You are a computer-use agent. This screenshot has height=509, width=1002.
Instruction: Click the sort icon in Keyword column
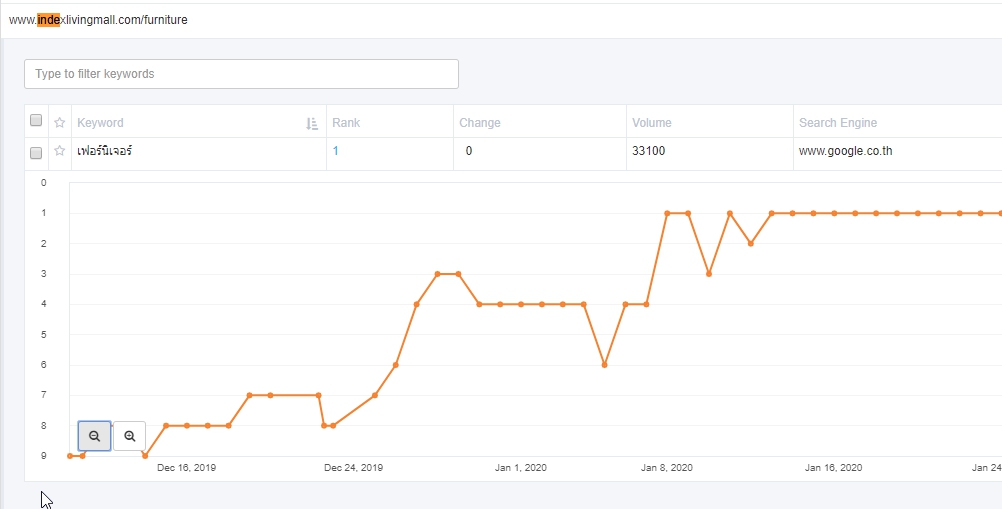312,123
